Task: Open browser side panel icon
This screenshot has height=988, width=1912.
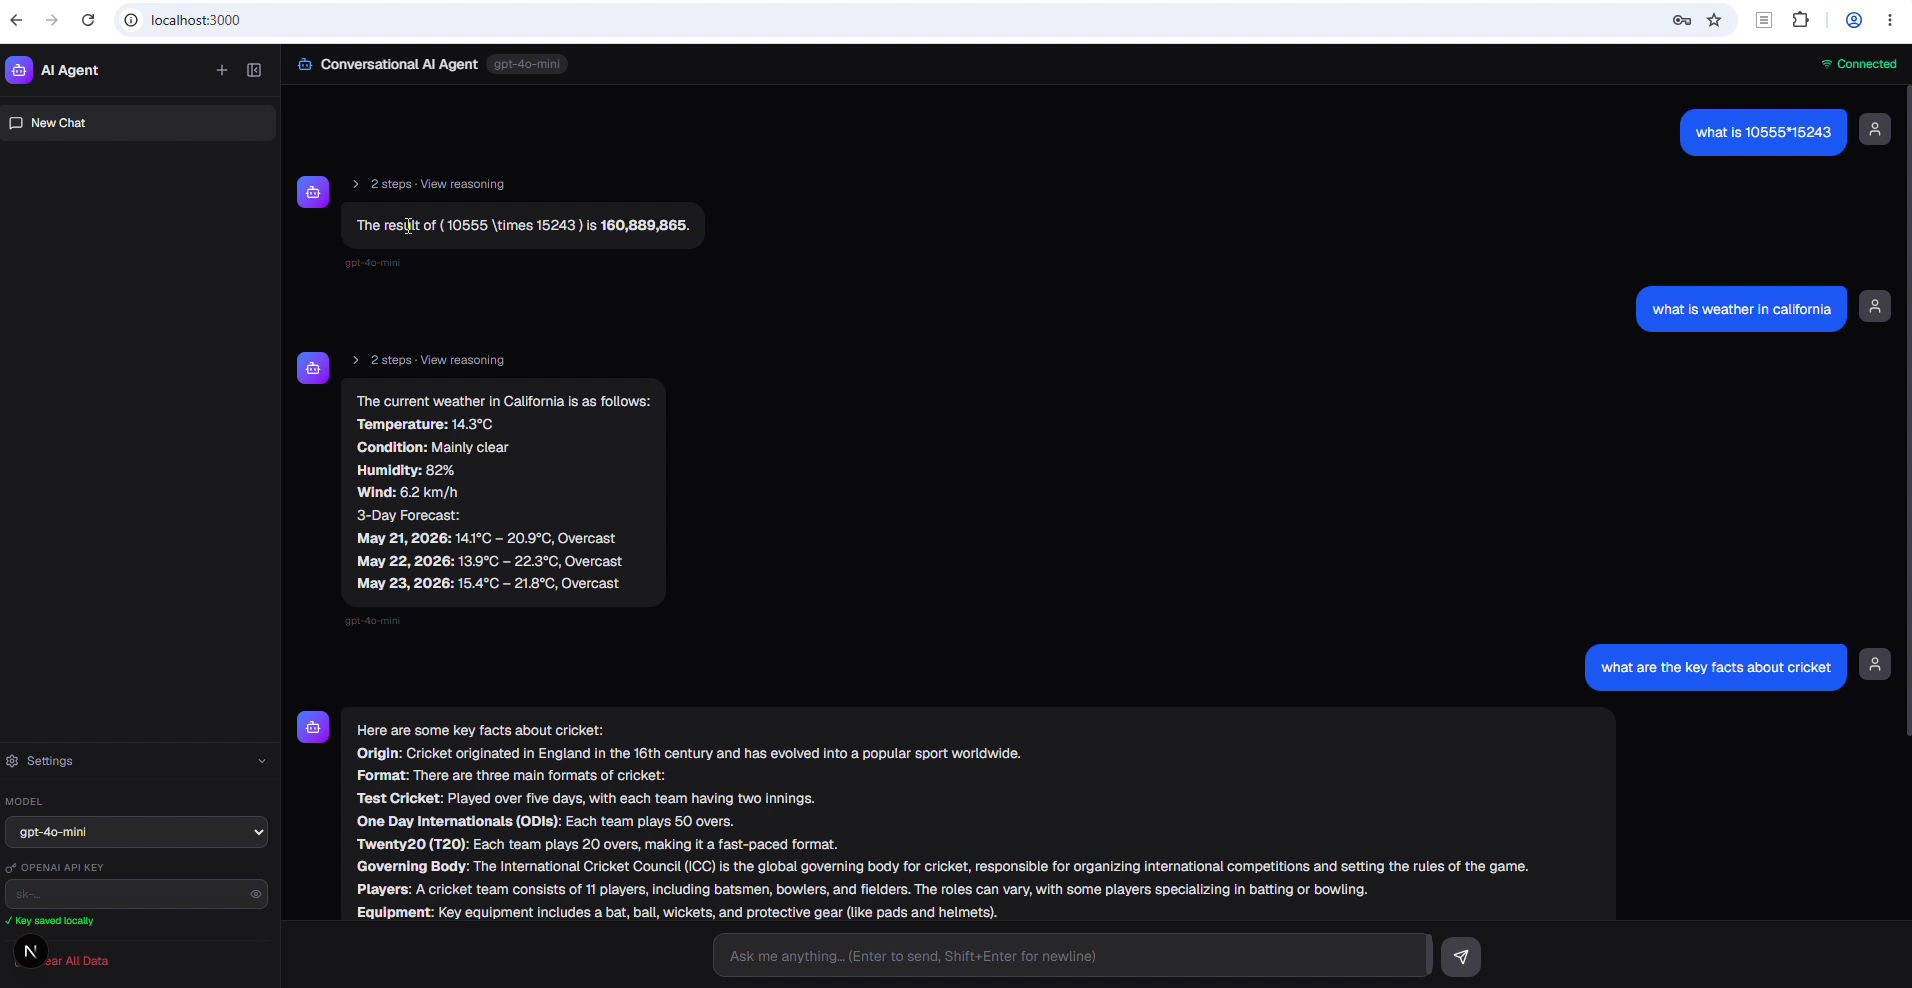Action: 1764,20
